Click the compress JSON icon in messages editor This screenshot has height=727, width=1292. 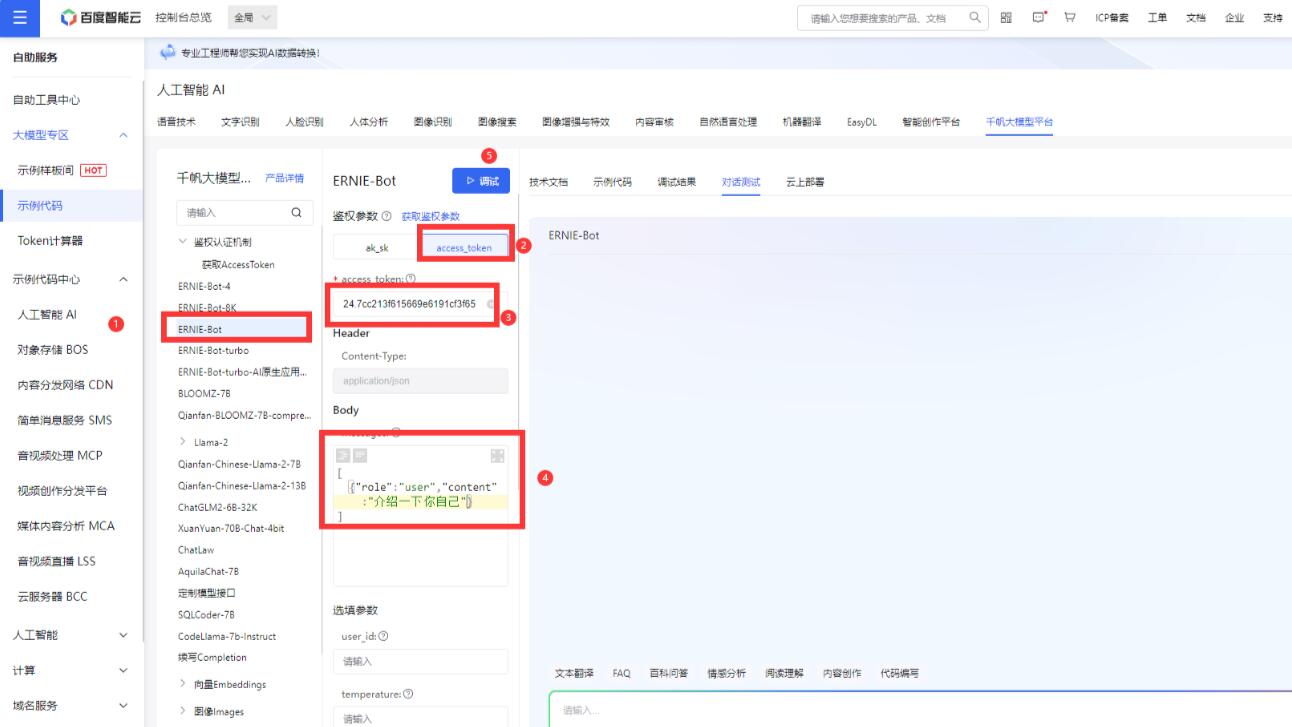coord(360,456)
